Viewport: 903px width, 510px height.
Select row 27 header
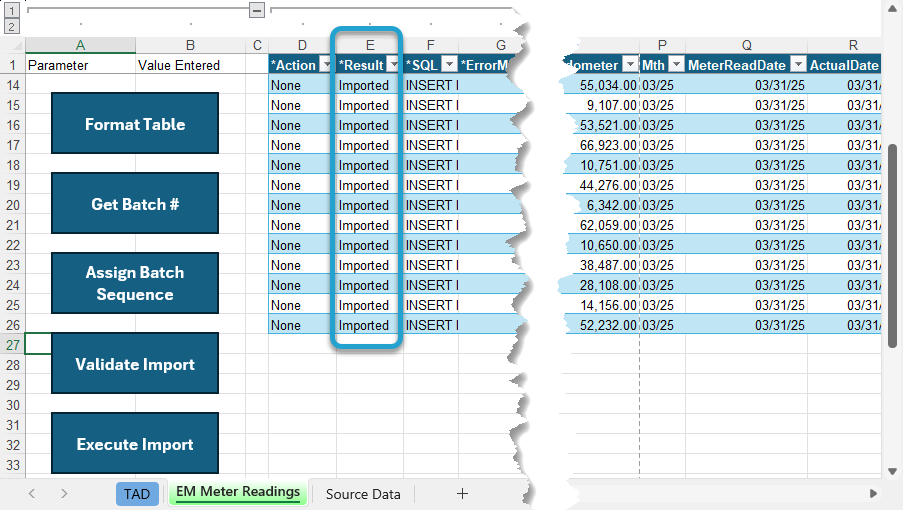point(13,345)
